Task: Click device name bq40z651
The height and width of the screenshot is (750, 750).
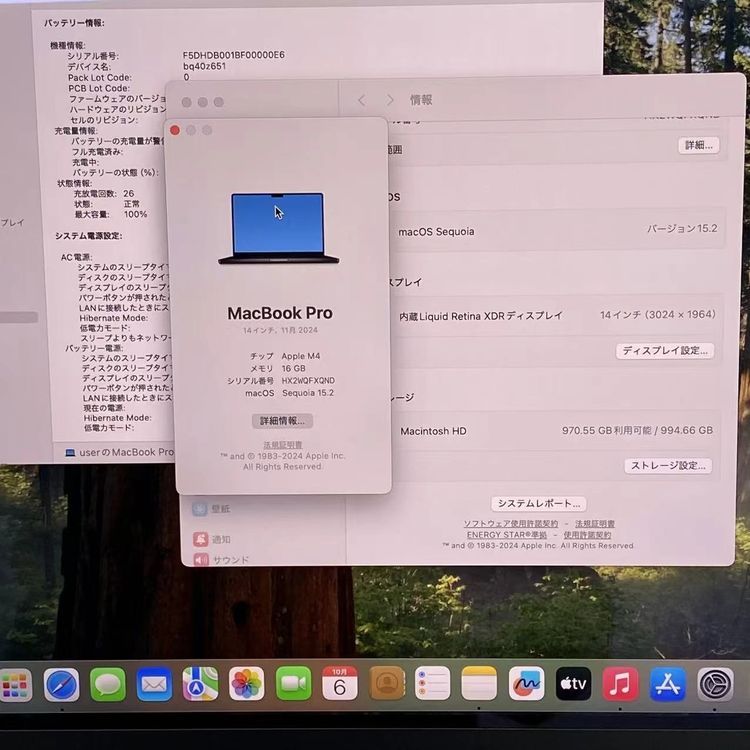Action: click(x=204, y=66)
